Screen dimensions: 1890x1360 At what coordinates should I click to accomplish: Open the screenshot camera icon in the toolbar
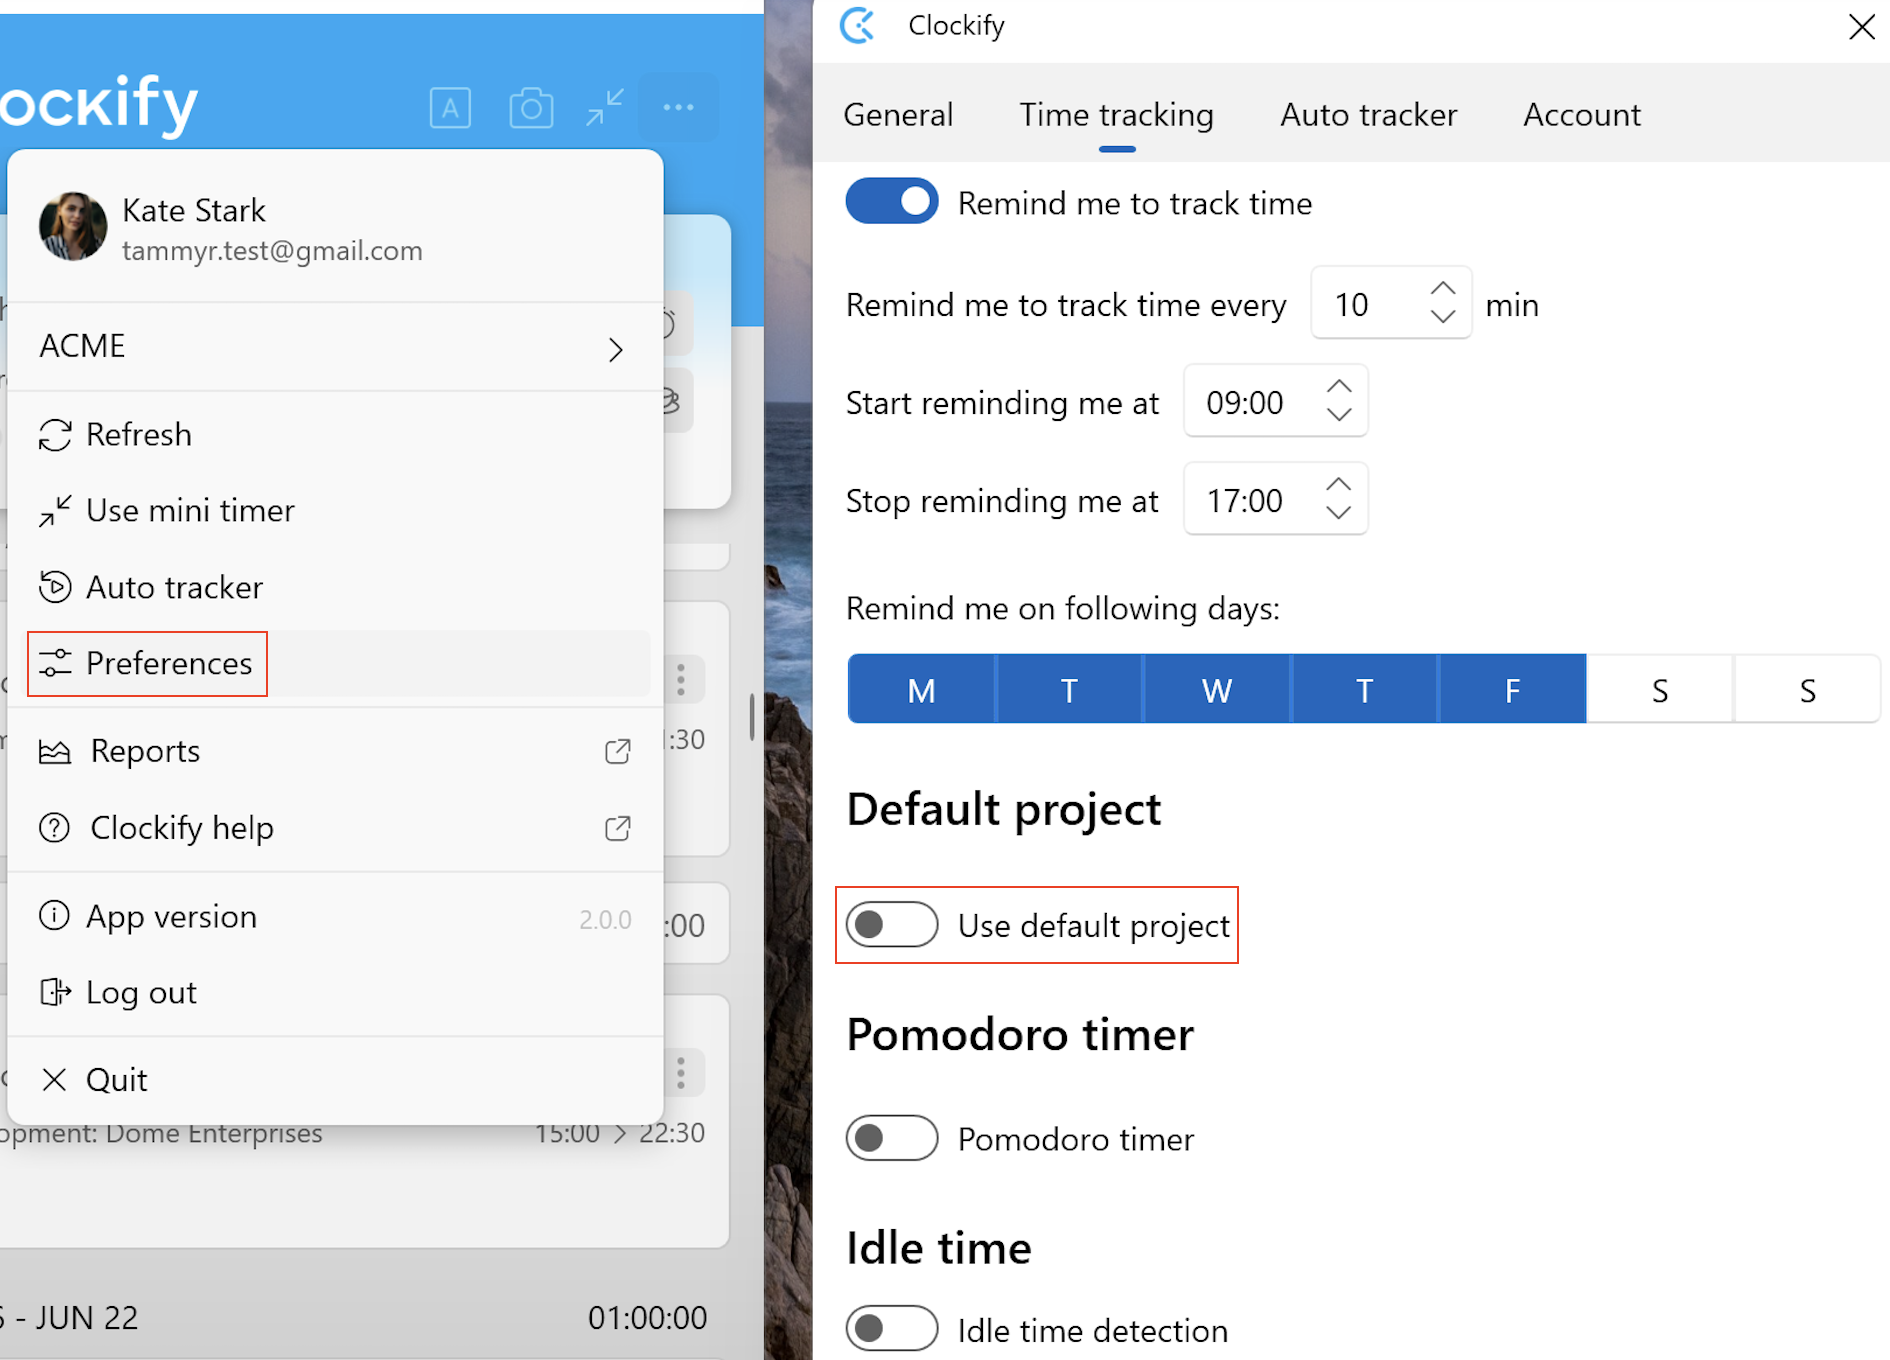click(x=532, y=107)
